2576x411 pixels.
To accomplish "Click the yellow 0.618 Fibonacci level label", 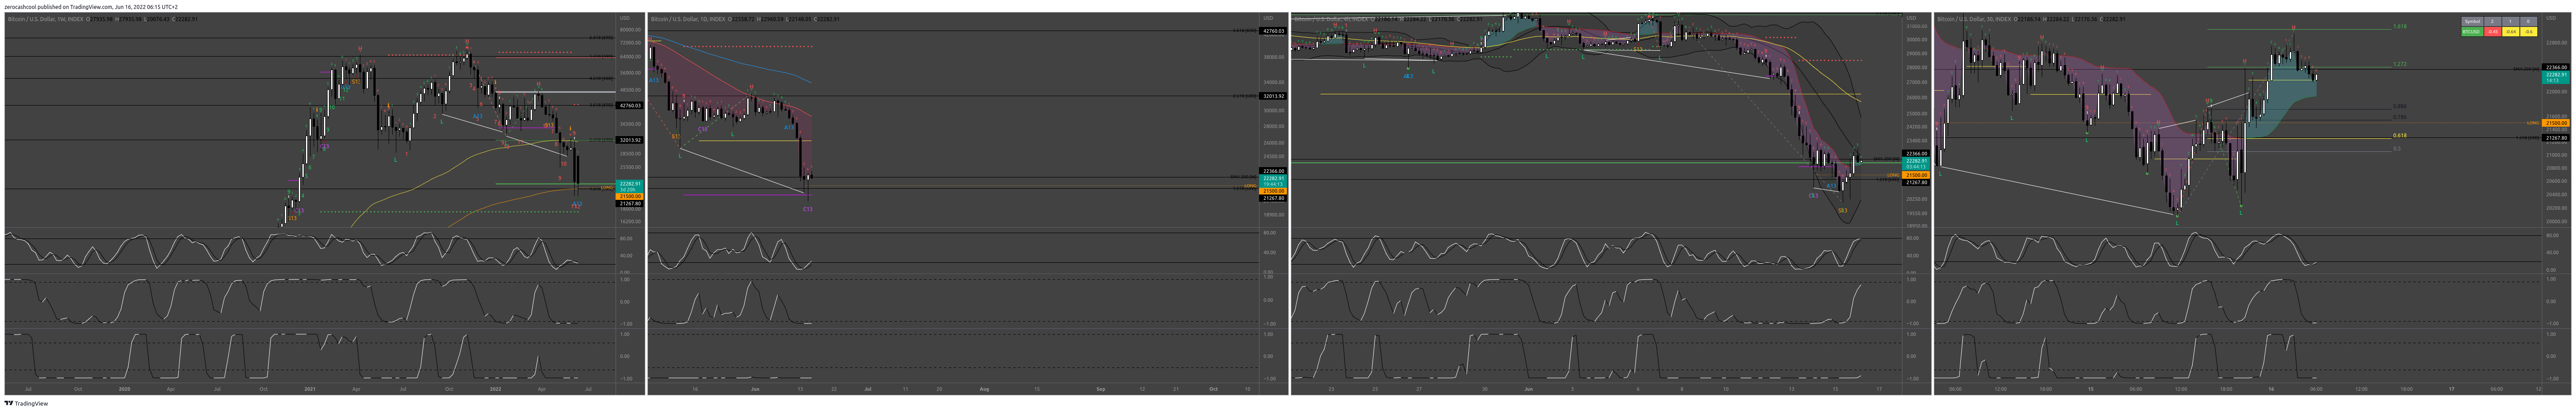I will [x=2399, y=135].
